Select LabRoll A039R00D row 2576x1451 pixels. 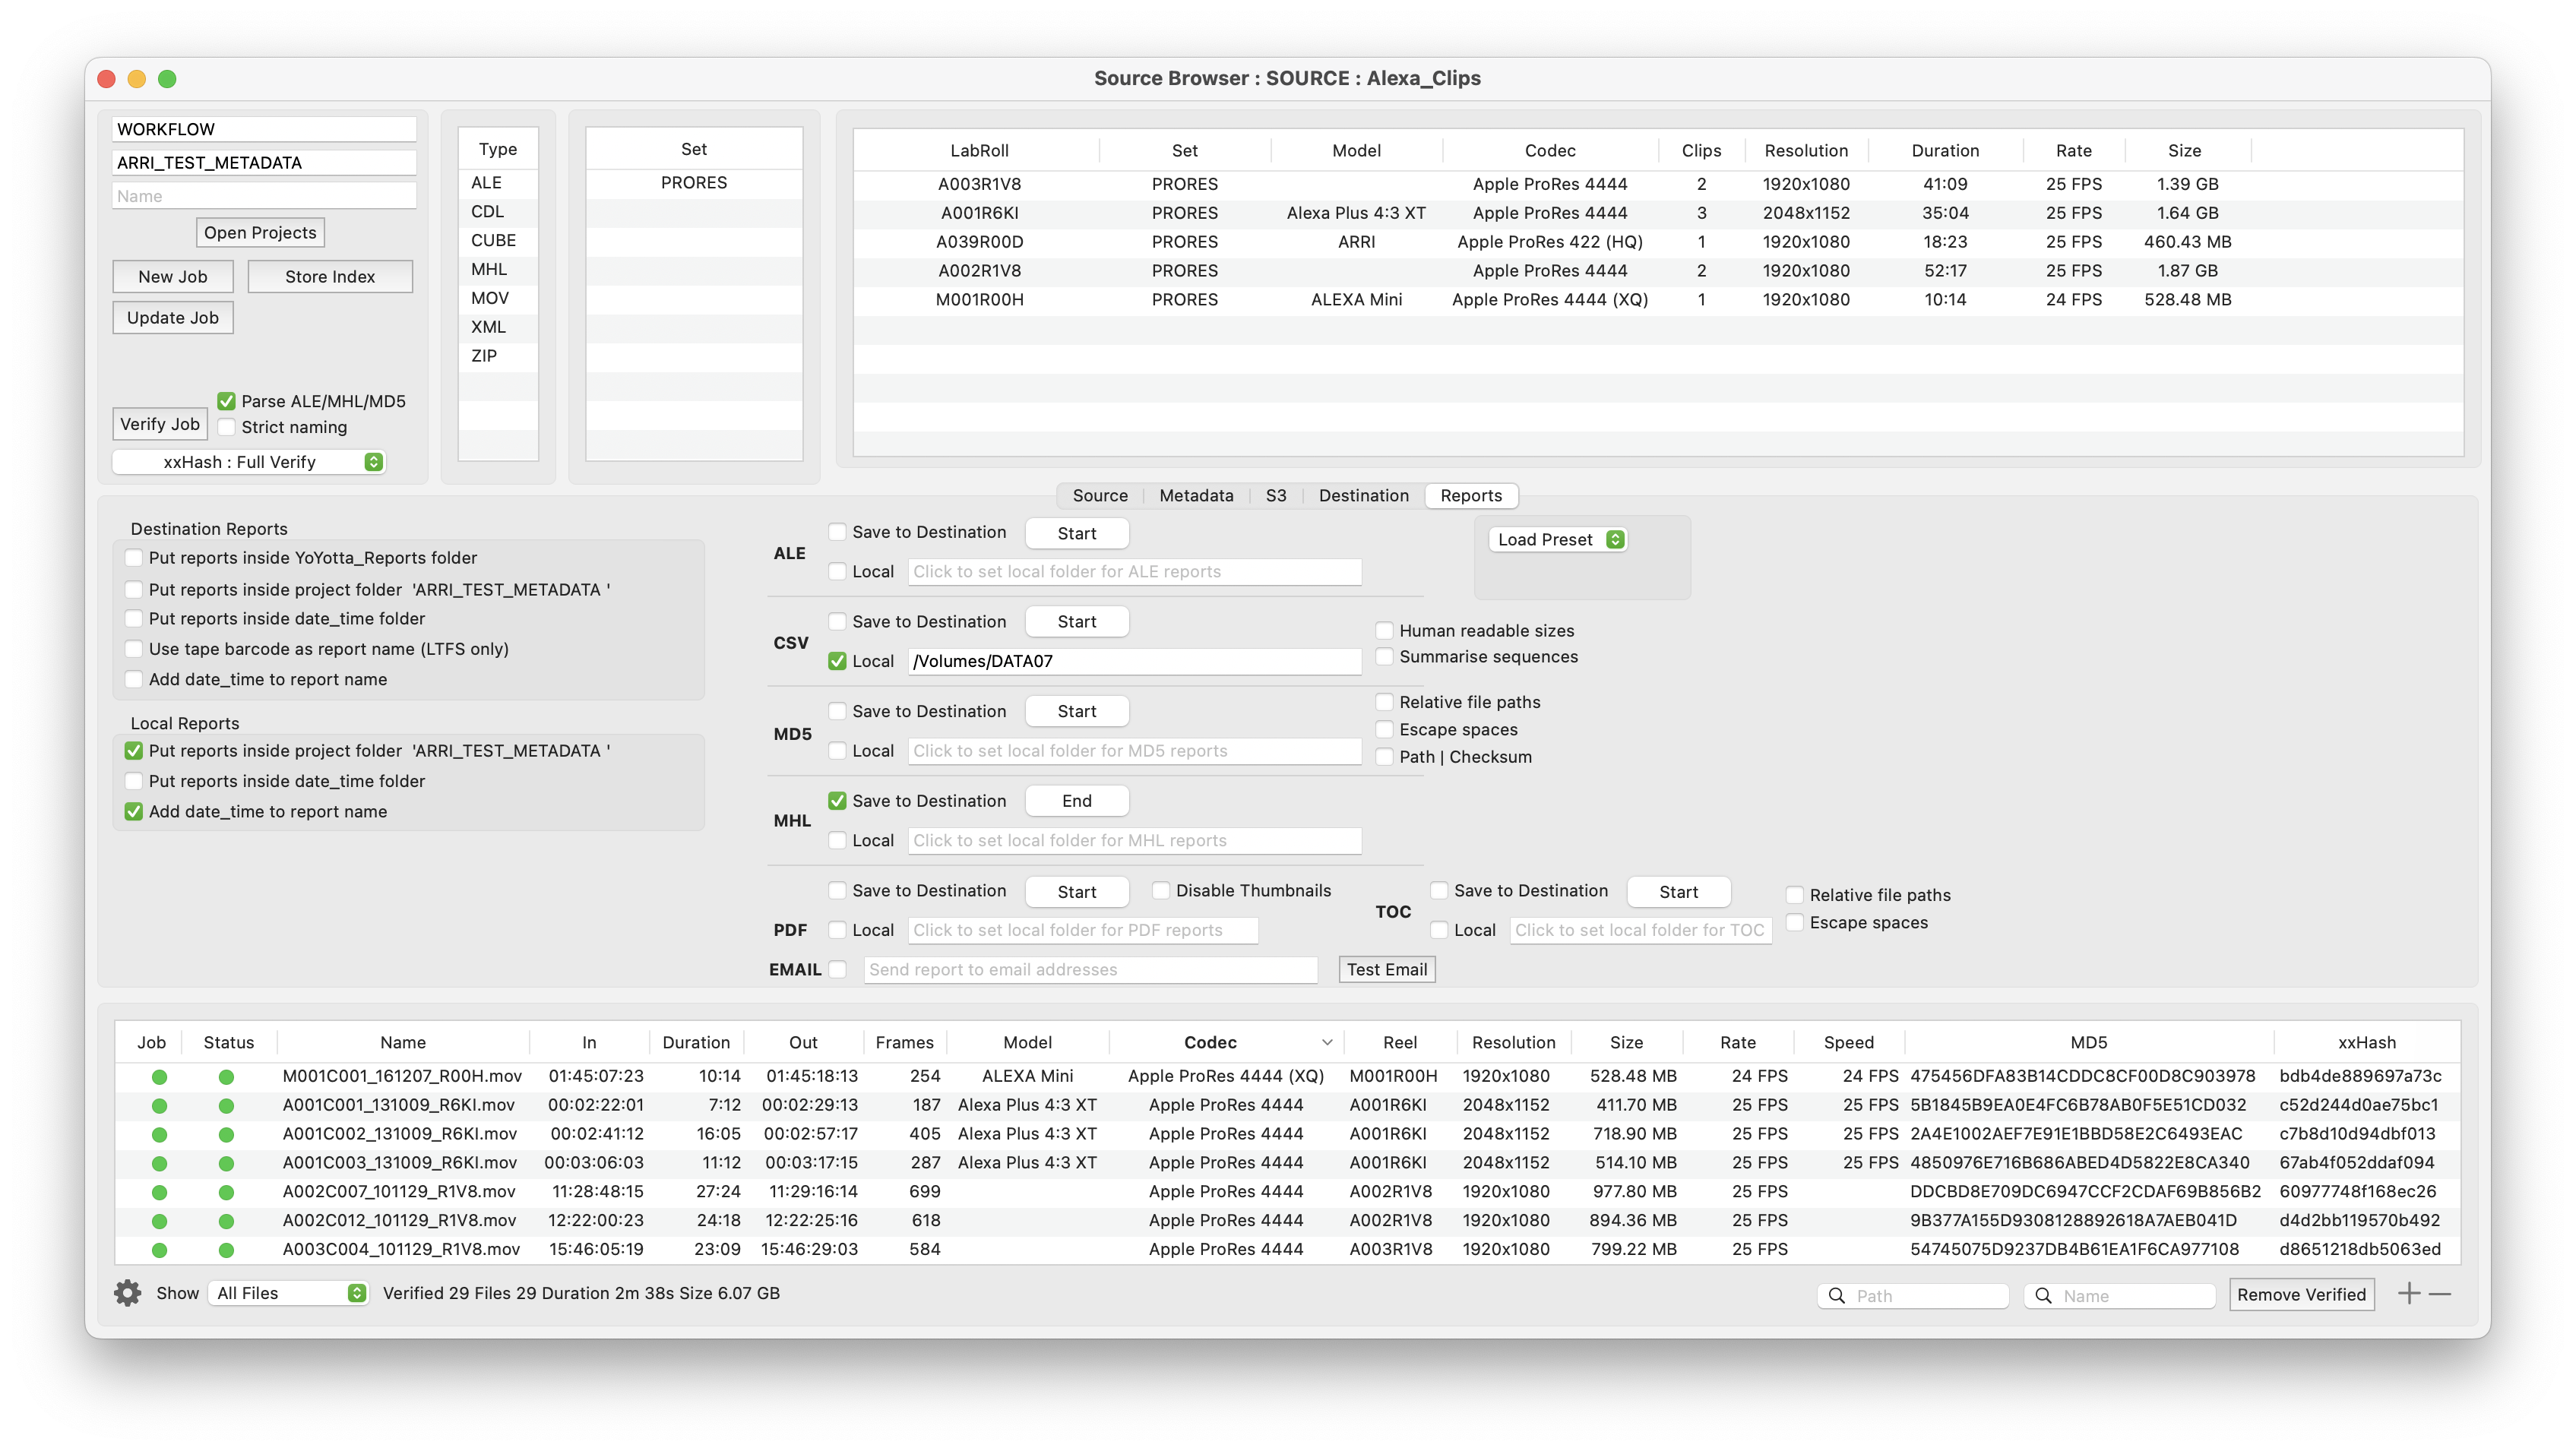tap(1657, 242)
